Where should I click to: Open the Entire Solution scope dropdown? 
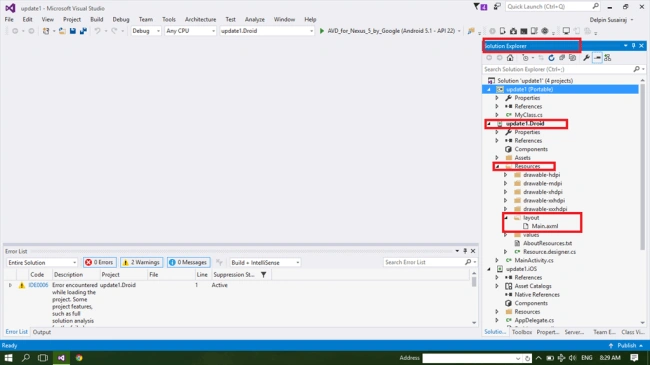coord(42,263)
